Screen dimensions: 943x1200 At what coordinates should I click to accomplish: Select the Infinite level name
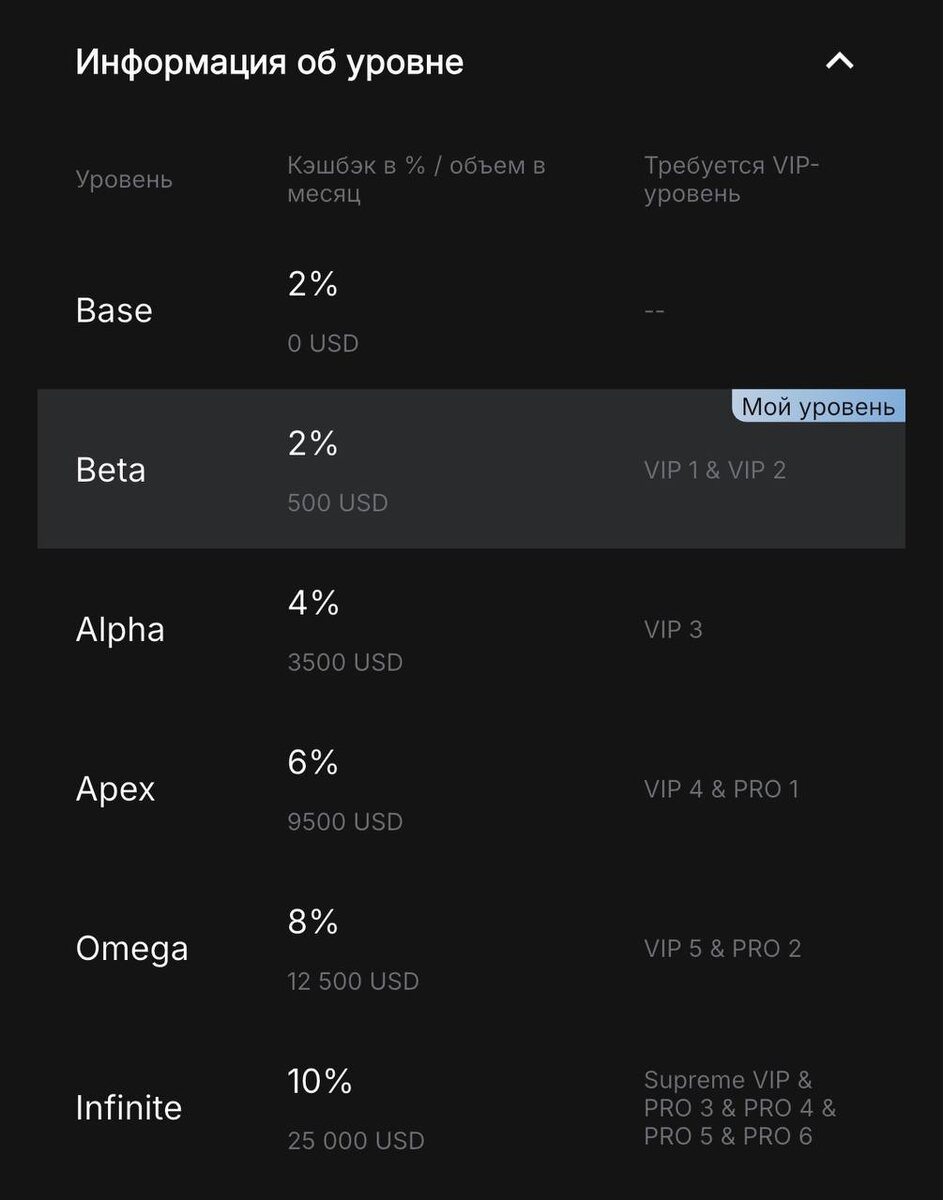[x=129, y=1108]
